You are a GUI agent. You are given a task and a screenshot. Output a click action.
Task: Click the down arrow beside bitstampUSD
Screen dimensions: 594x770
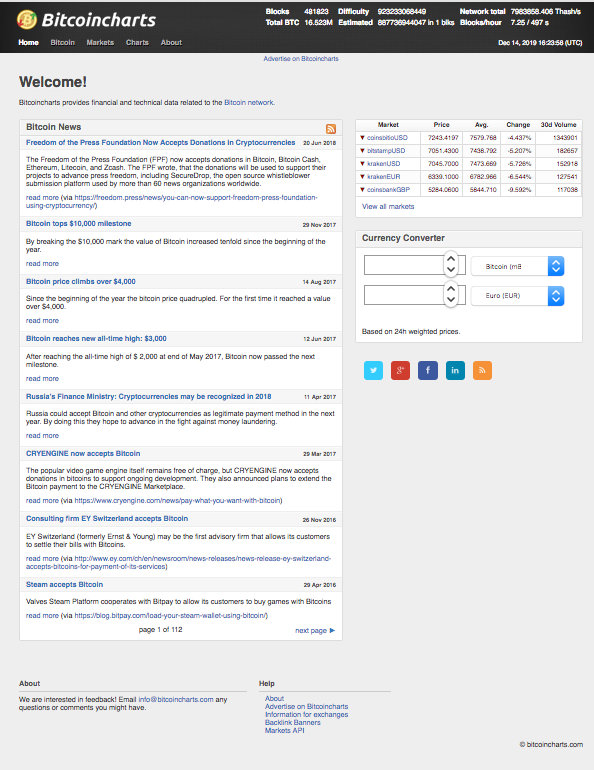(x=362, y=151)
